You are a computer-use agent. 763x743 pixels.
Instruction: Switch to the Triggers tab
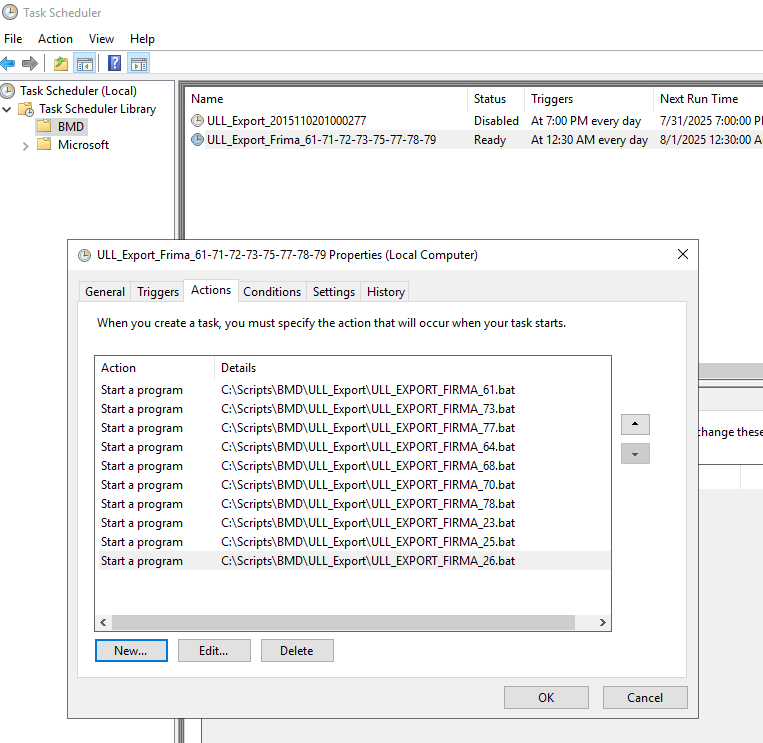click(x=158, y=292)
